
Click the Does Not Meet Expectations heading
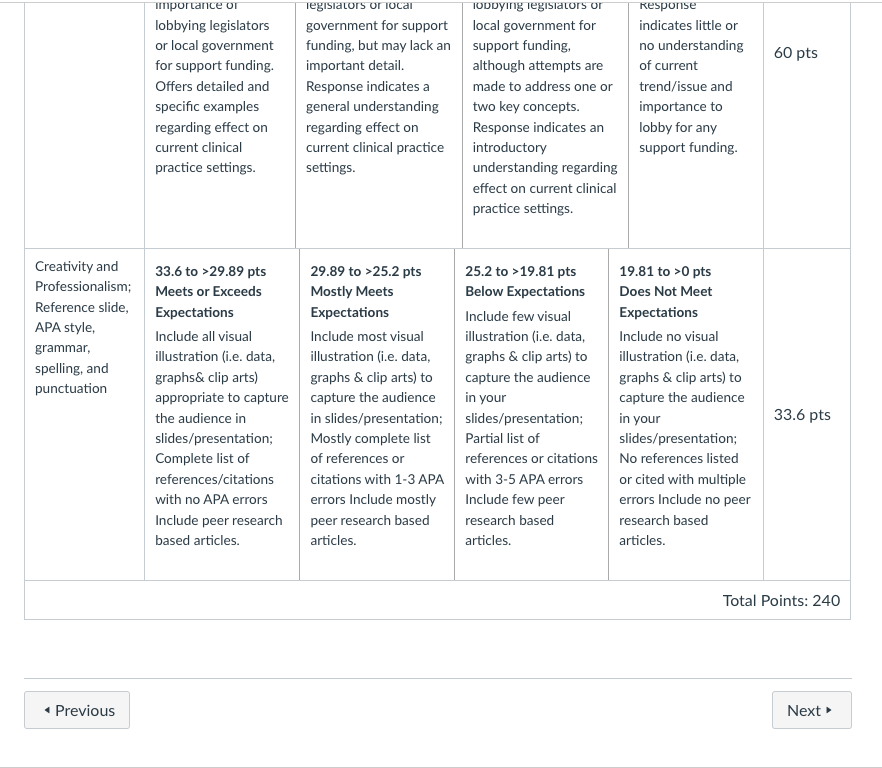pos(665,302)
